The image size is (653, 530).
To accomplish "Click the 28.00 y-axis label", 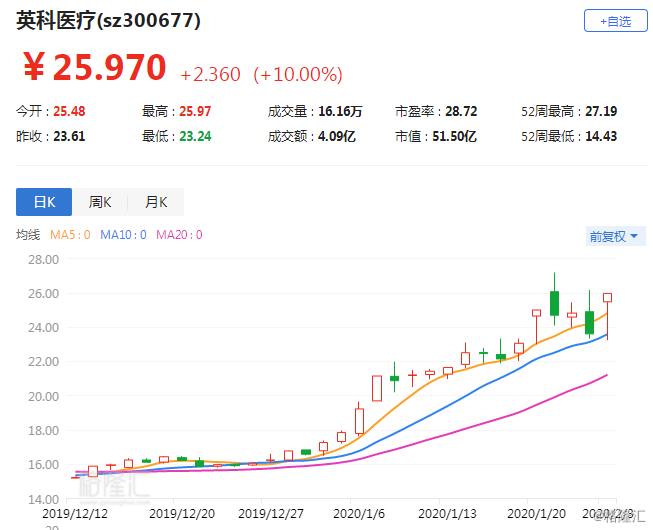I will click(x=43, y=260).
